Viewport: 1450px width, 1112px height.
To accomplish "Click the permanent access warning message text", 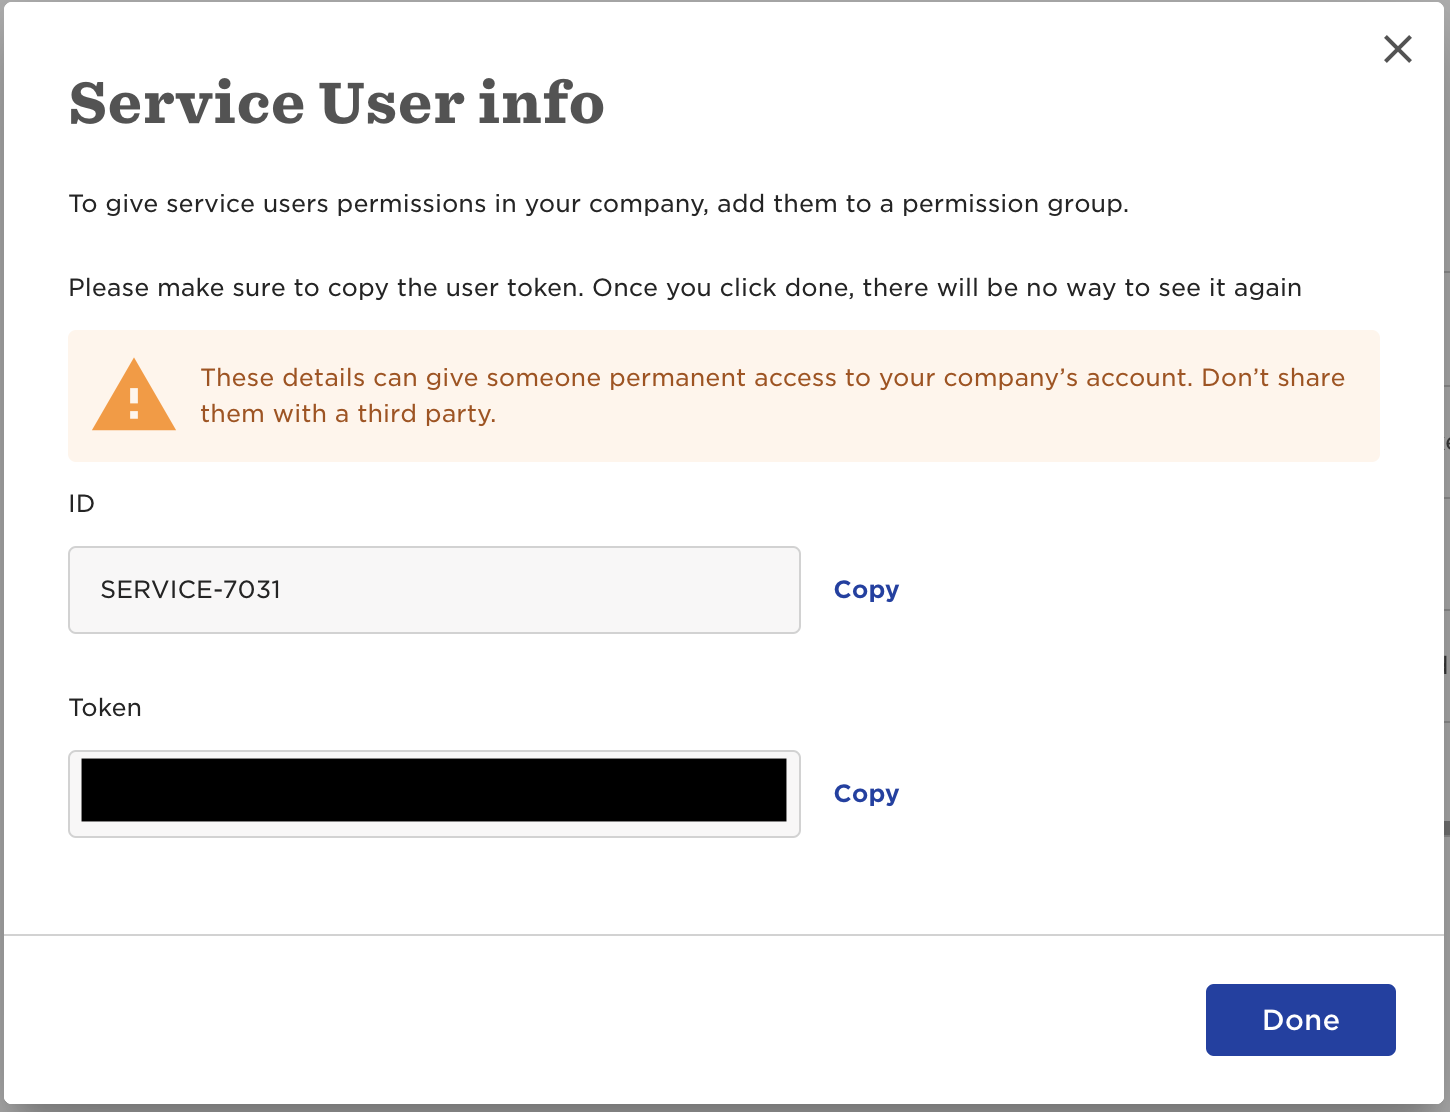I will click(x=772, y=395).
